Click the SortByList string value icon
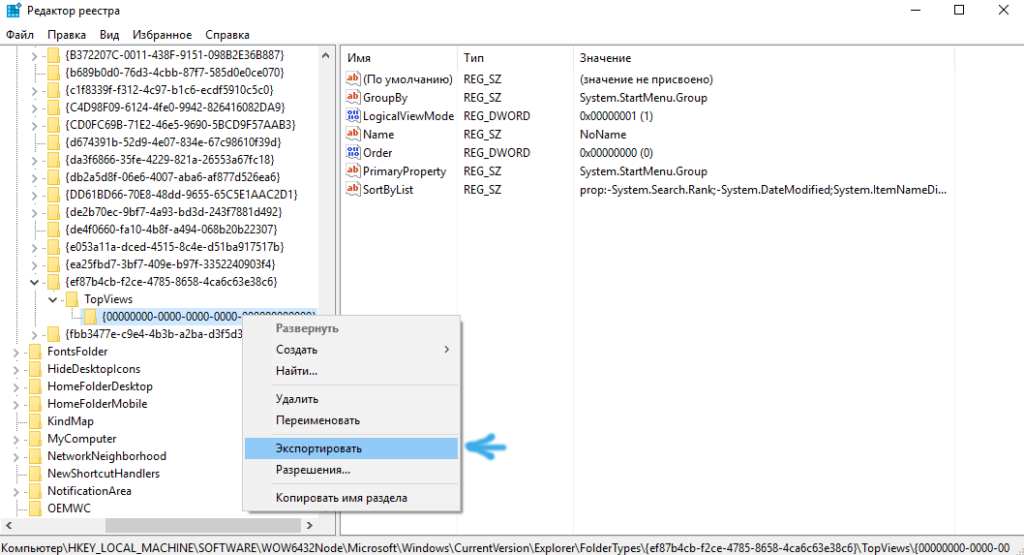Viewport: 1024px width, 555px height. [x=353, y=189]
